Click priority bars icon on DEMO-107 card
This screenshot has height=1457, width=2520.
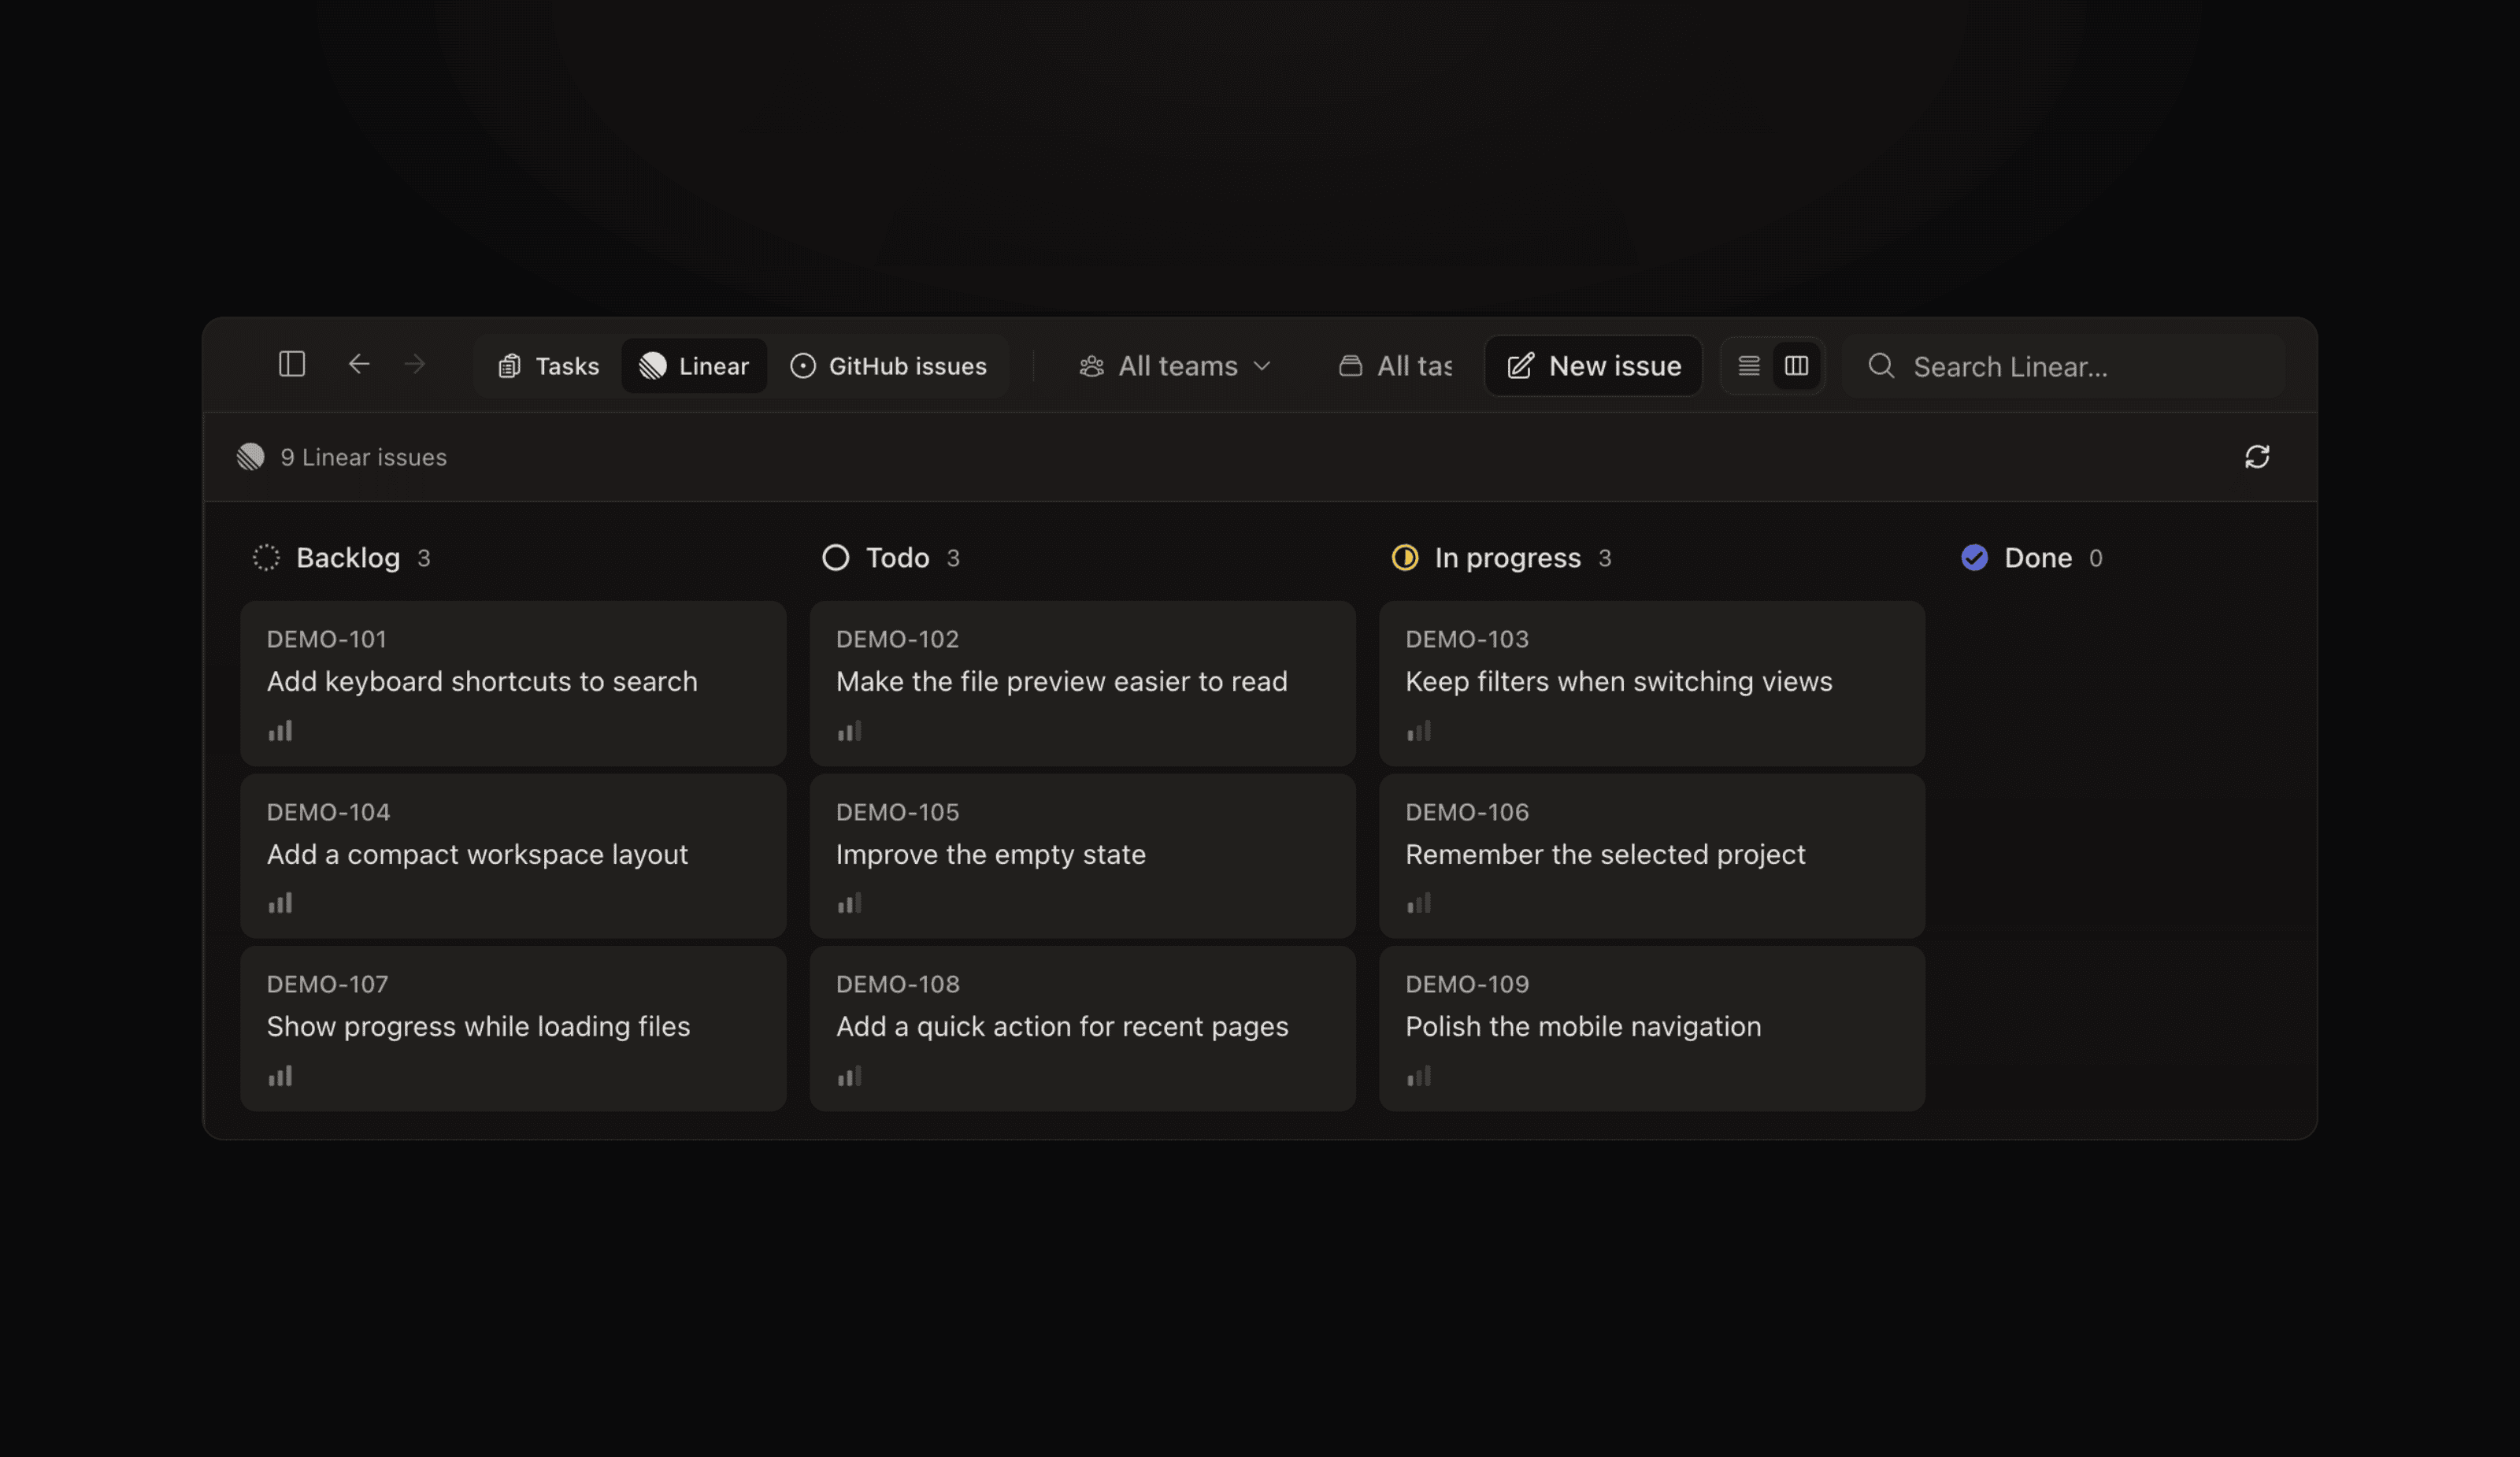[x=280, y=1076]
